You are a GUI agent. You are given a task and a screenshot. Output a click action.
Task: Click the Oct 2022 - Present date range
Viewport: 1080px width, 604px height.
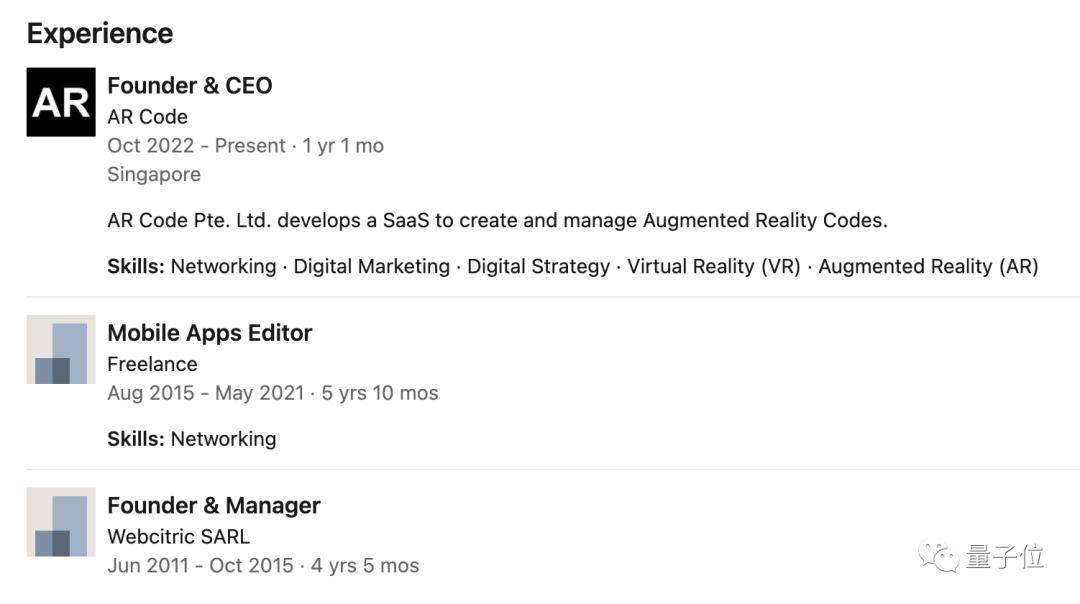(196, 146)
